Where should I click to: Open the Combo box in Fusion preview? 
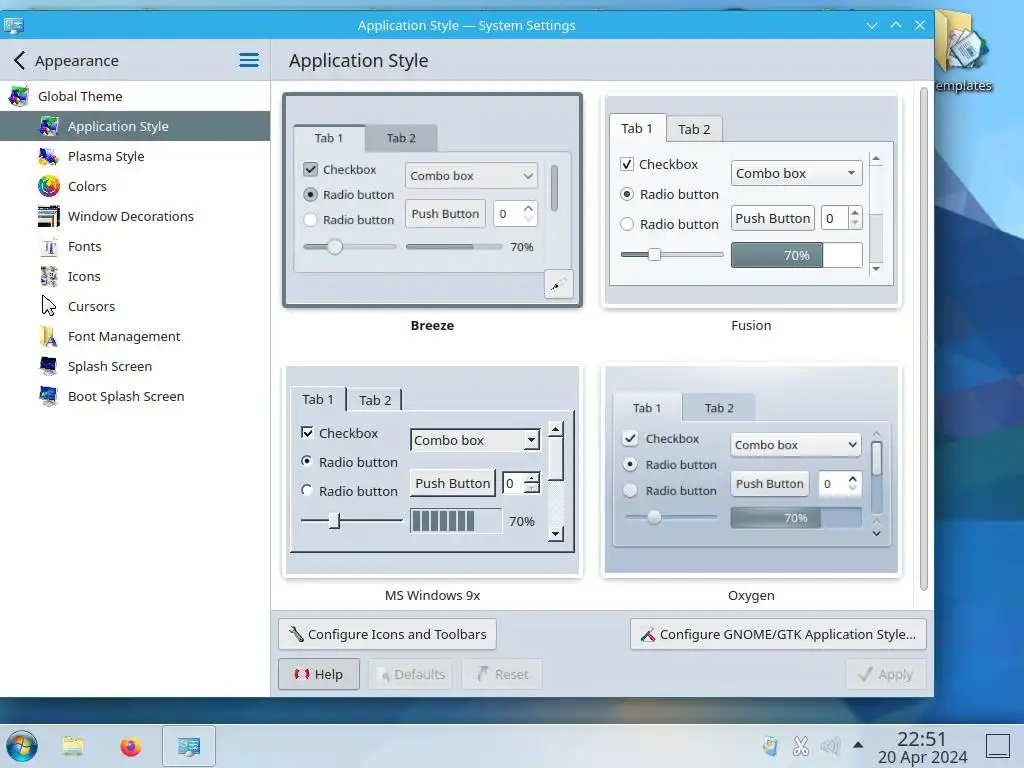click(x=797, y=173)
